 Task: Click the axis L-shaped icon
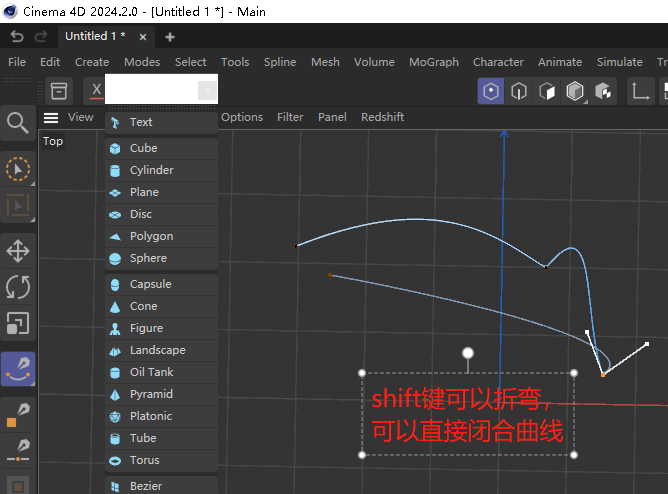coord(640,91)
